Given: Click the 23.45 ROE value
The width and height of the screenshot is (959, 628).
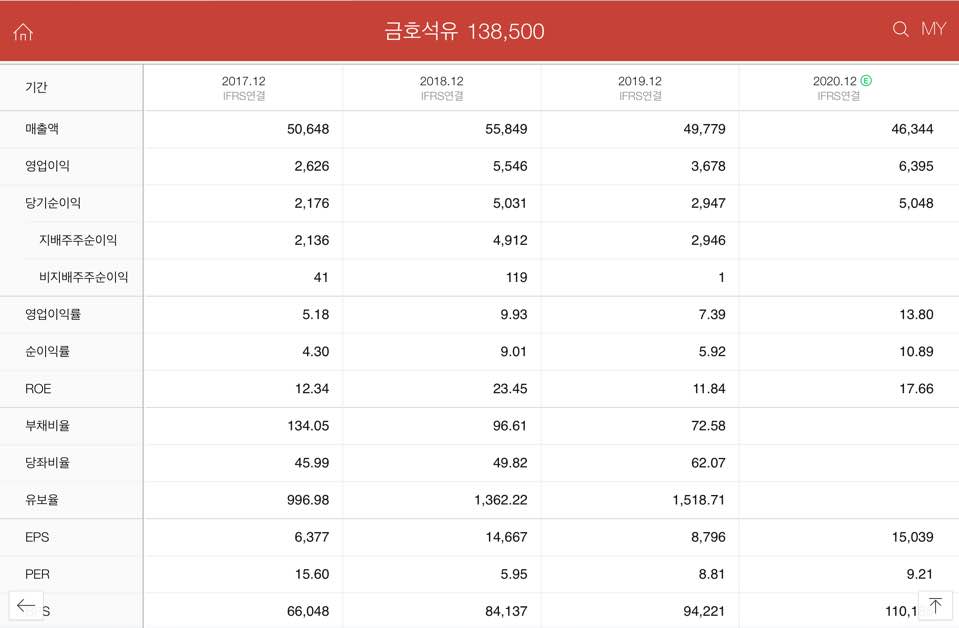Looking at the screenshot, I should (509, 389).
